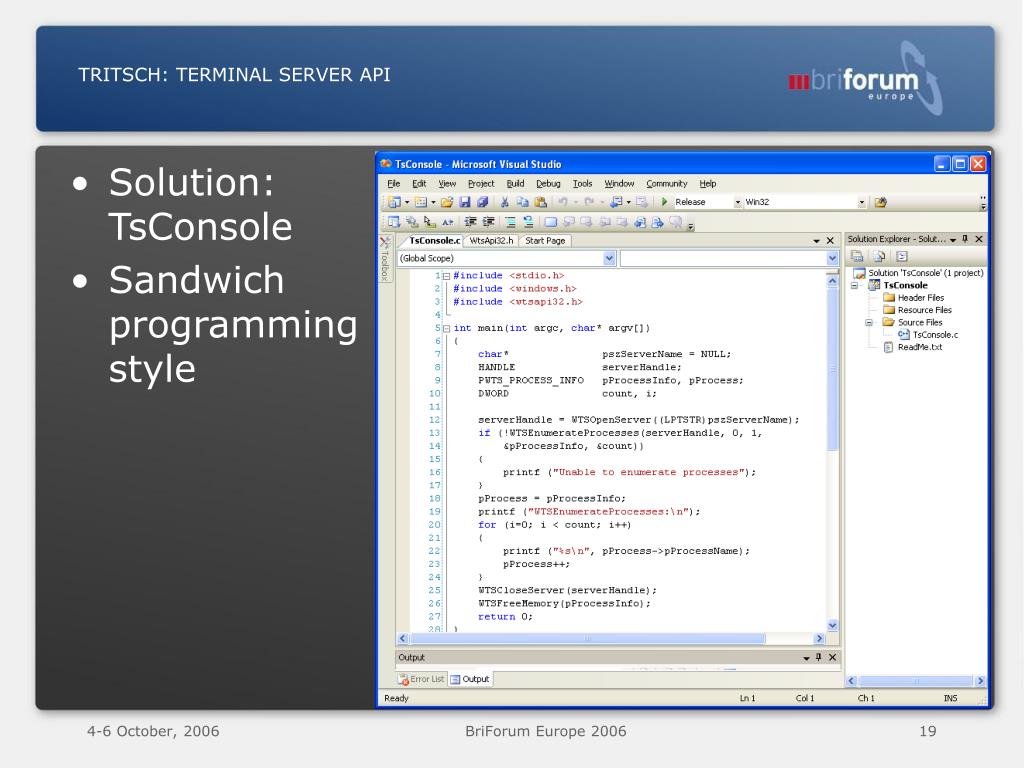1024x768 pixels.
Task: Click the Undo arrow icon
Action: 563,202
